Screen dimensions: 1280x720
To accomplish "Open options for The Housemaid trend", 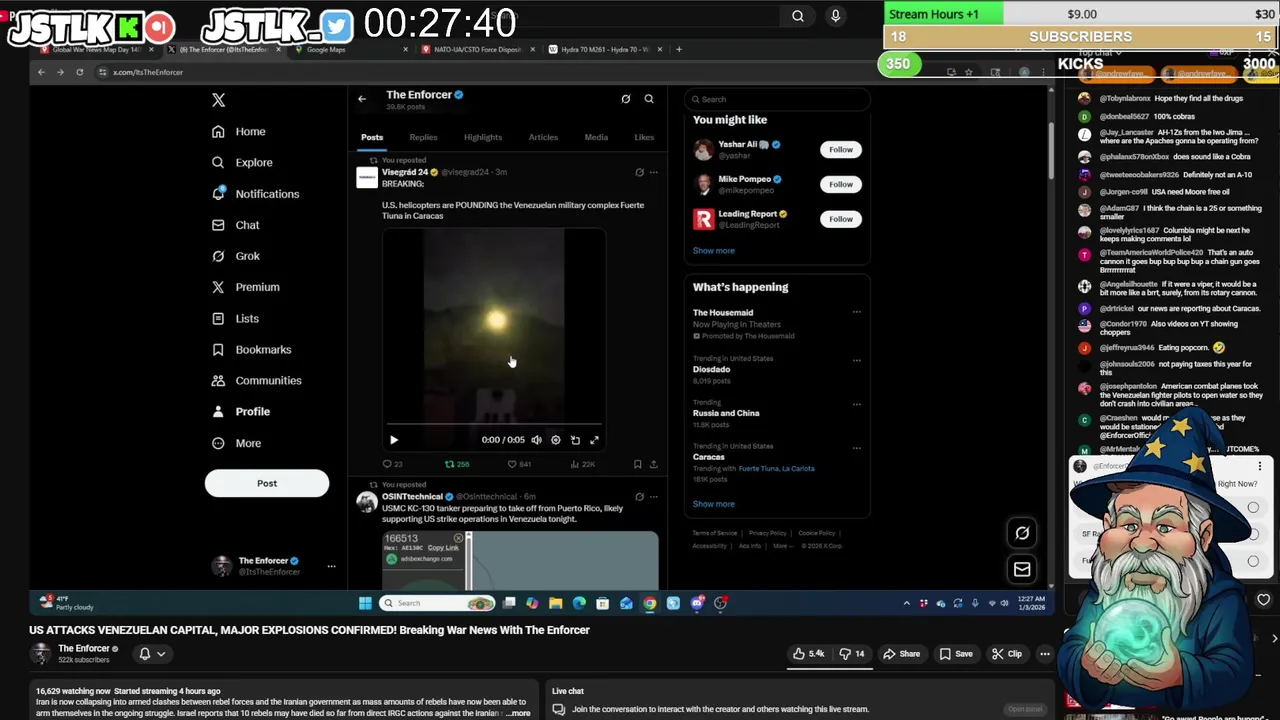I will coord(856,312).
